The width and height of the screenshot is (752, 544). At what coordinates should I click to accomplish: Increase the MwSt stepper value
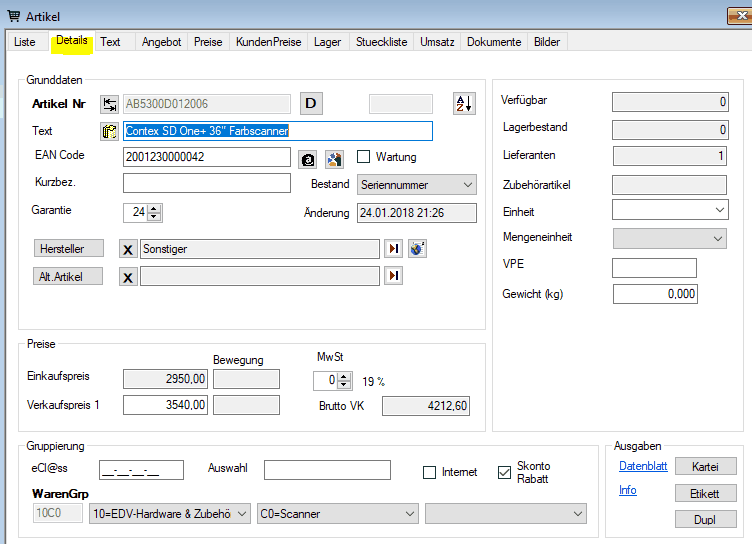coord(344,377)
